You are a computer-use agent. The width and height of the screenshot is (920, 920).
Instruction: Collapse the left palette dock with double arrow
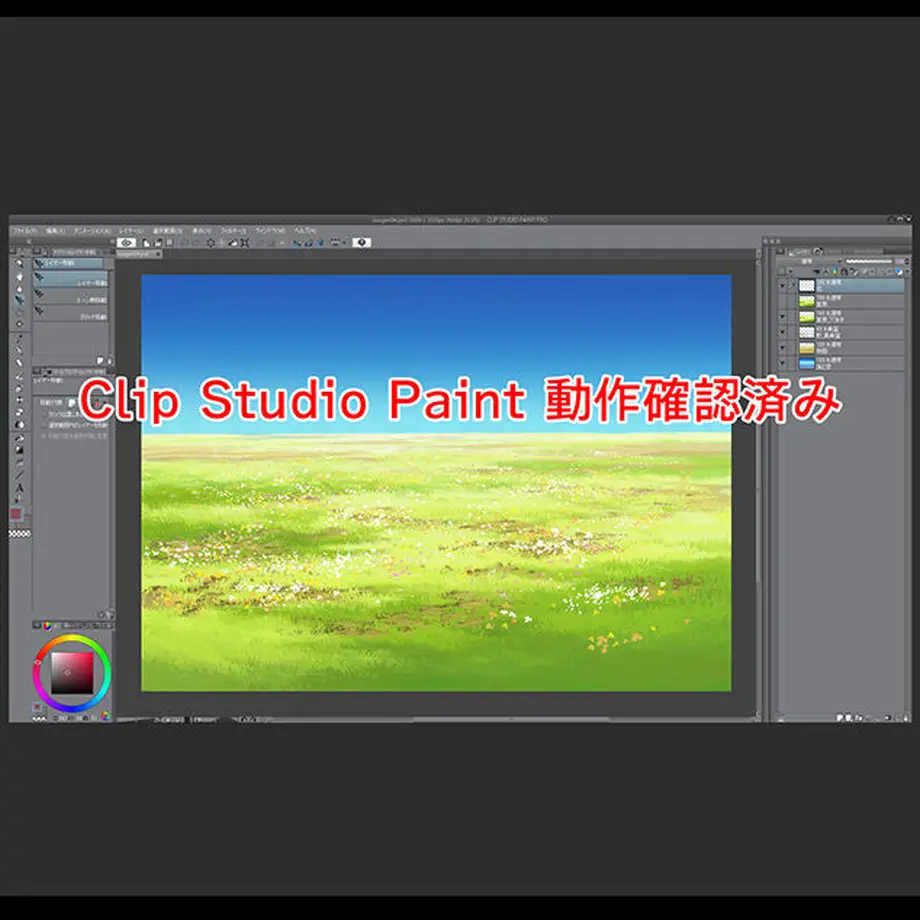click(x=28, y=241)
